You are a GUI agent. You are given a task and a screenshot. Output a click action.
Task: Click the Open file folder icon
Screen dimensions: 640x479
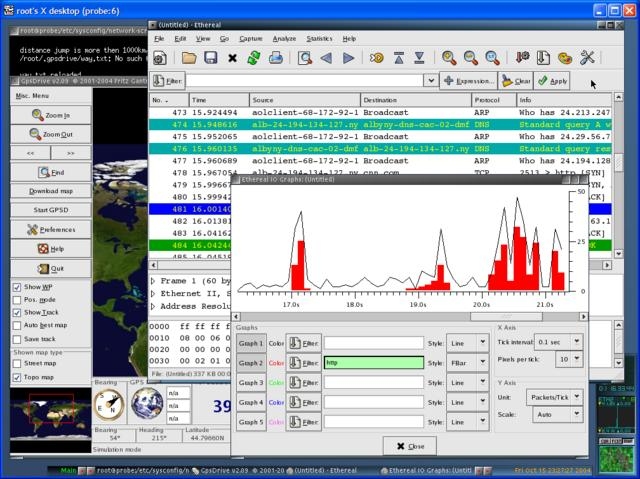click(188, 58)
